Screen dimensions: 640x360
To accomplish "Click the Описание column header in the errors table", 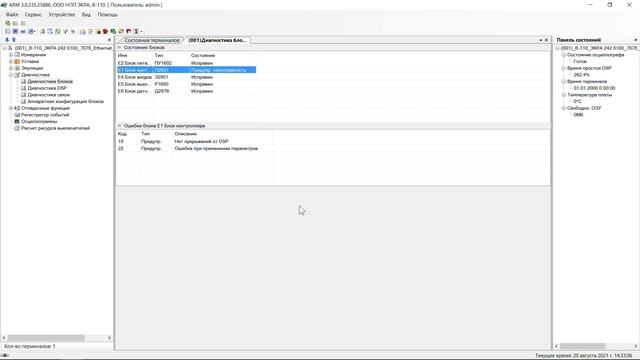I will [222, 134].
